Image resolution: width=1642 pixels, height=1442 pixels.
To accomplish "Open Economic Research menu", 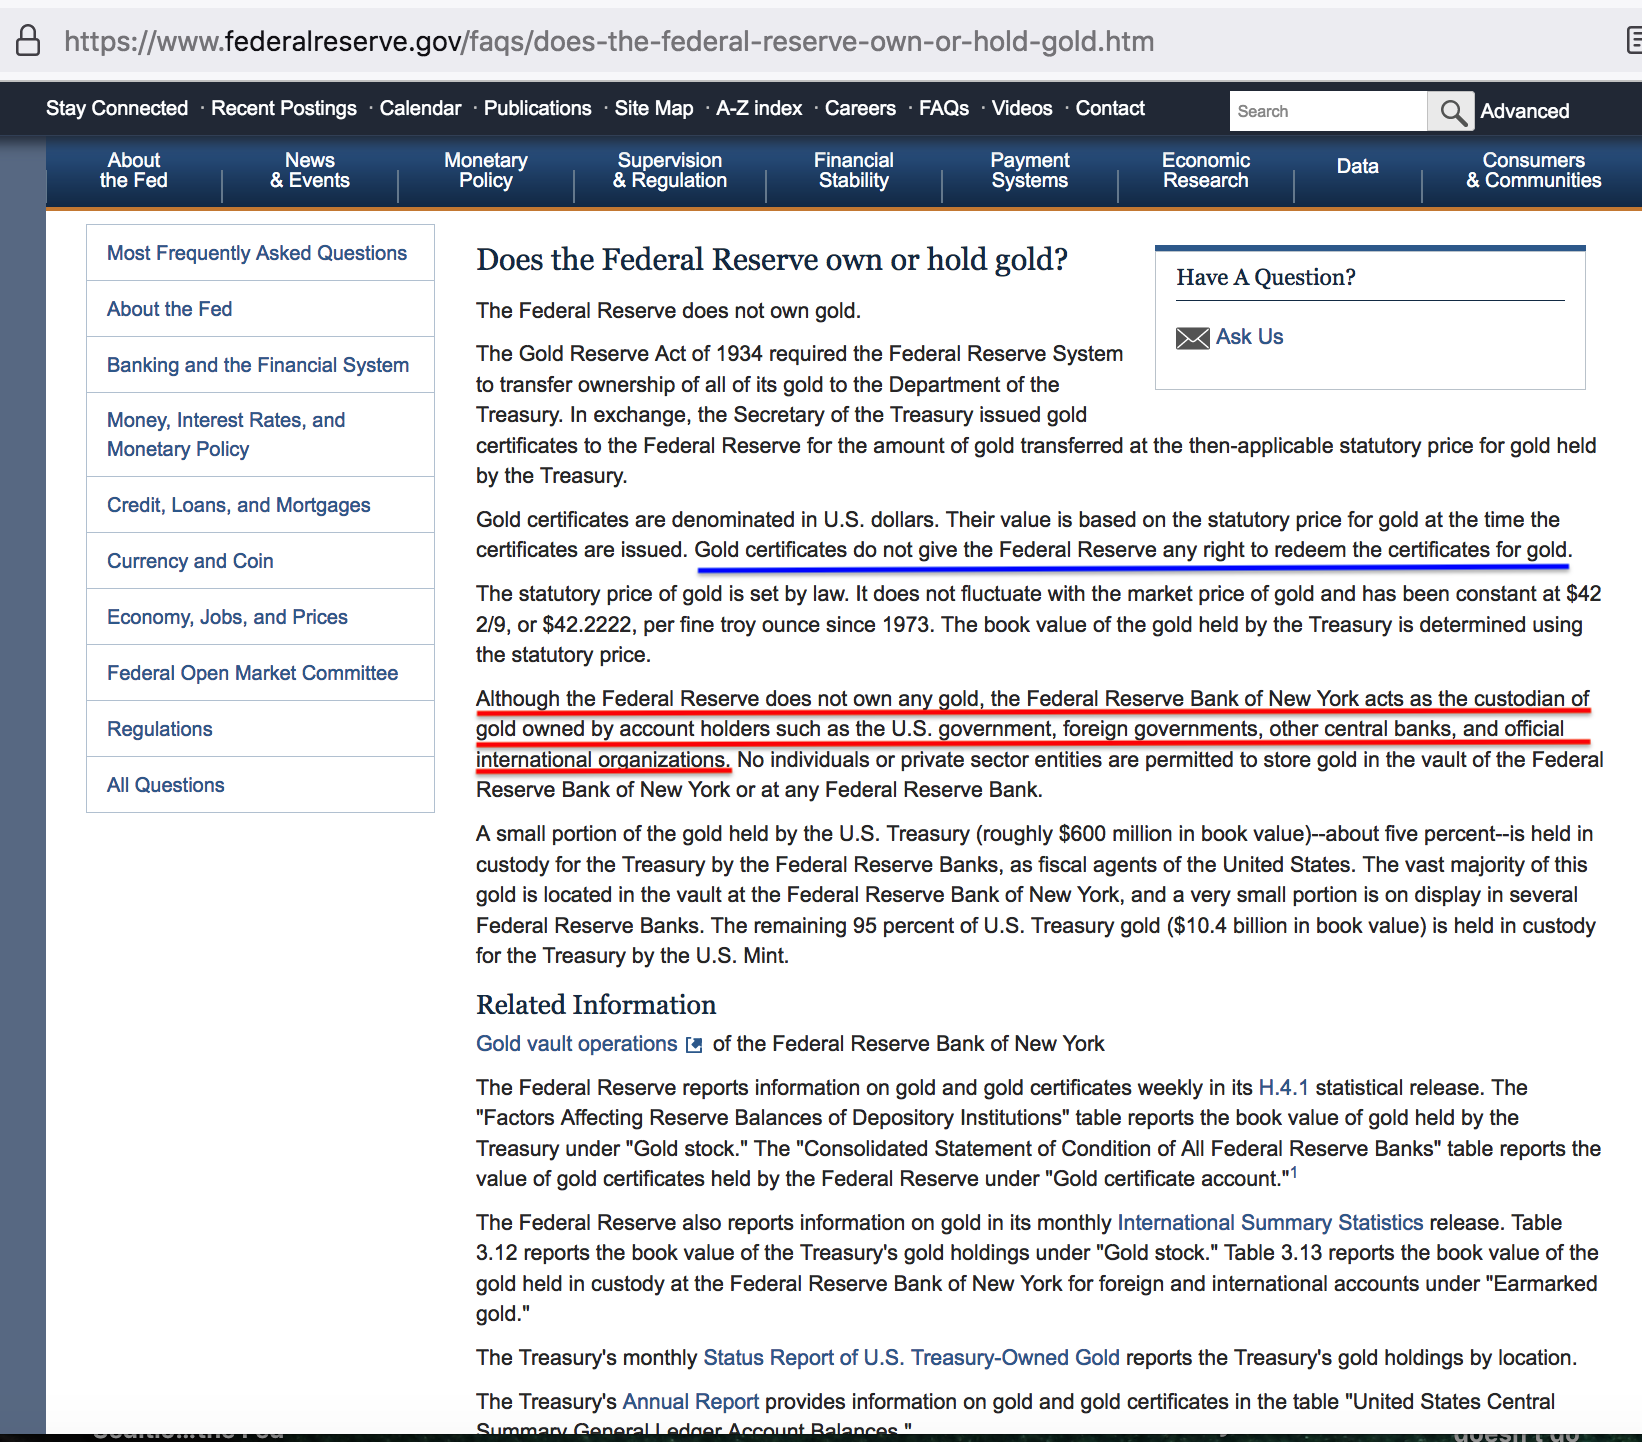I will 1206,170.
